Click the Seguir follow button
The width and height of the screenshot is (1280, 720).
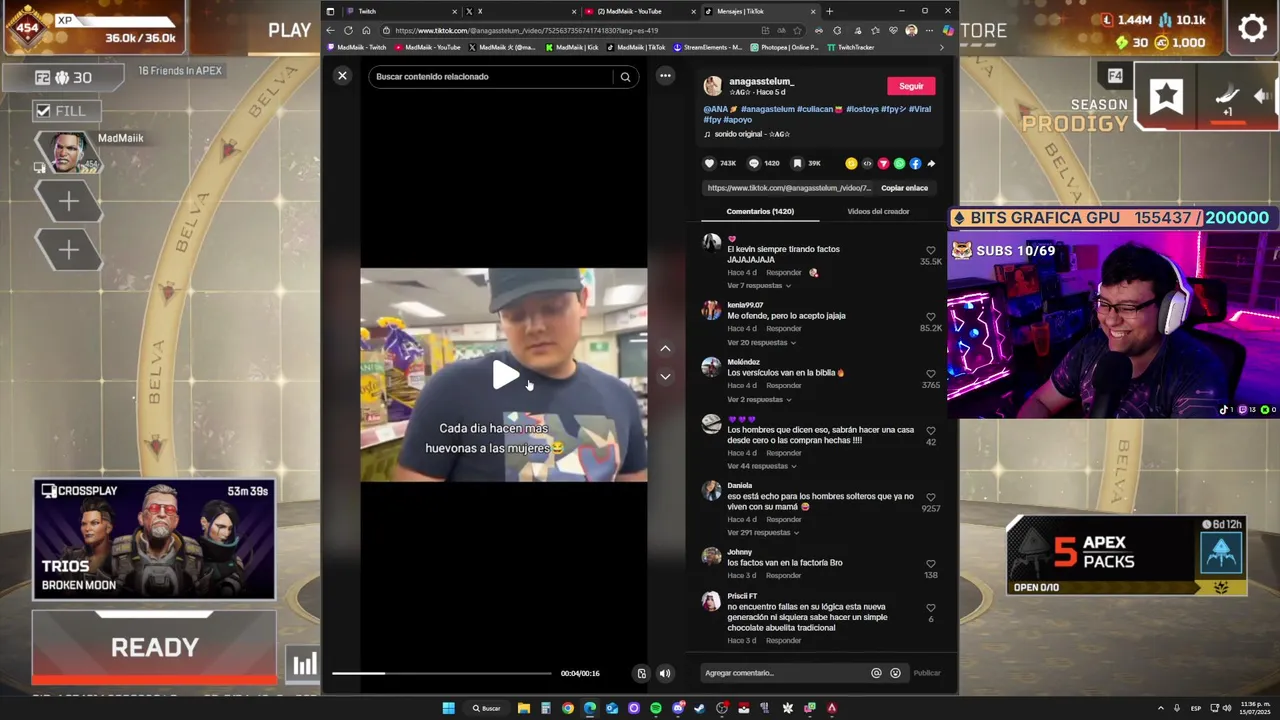click(x=911, y=86)
